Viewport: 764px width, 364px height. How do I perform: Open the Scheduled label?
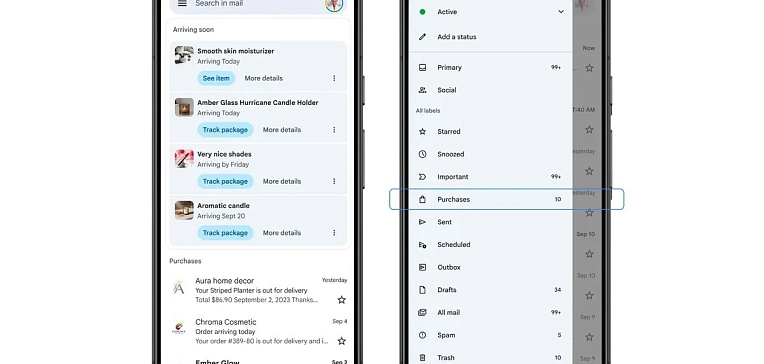tap(491, 245)
